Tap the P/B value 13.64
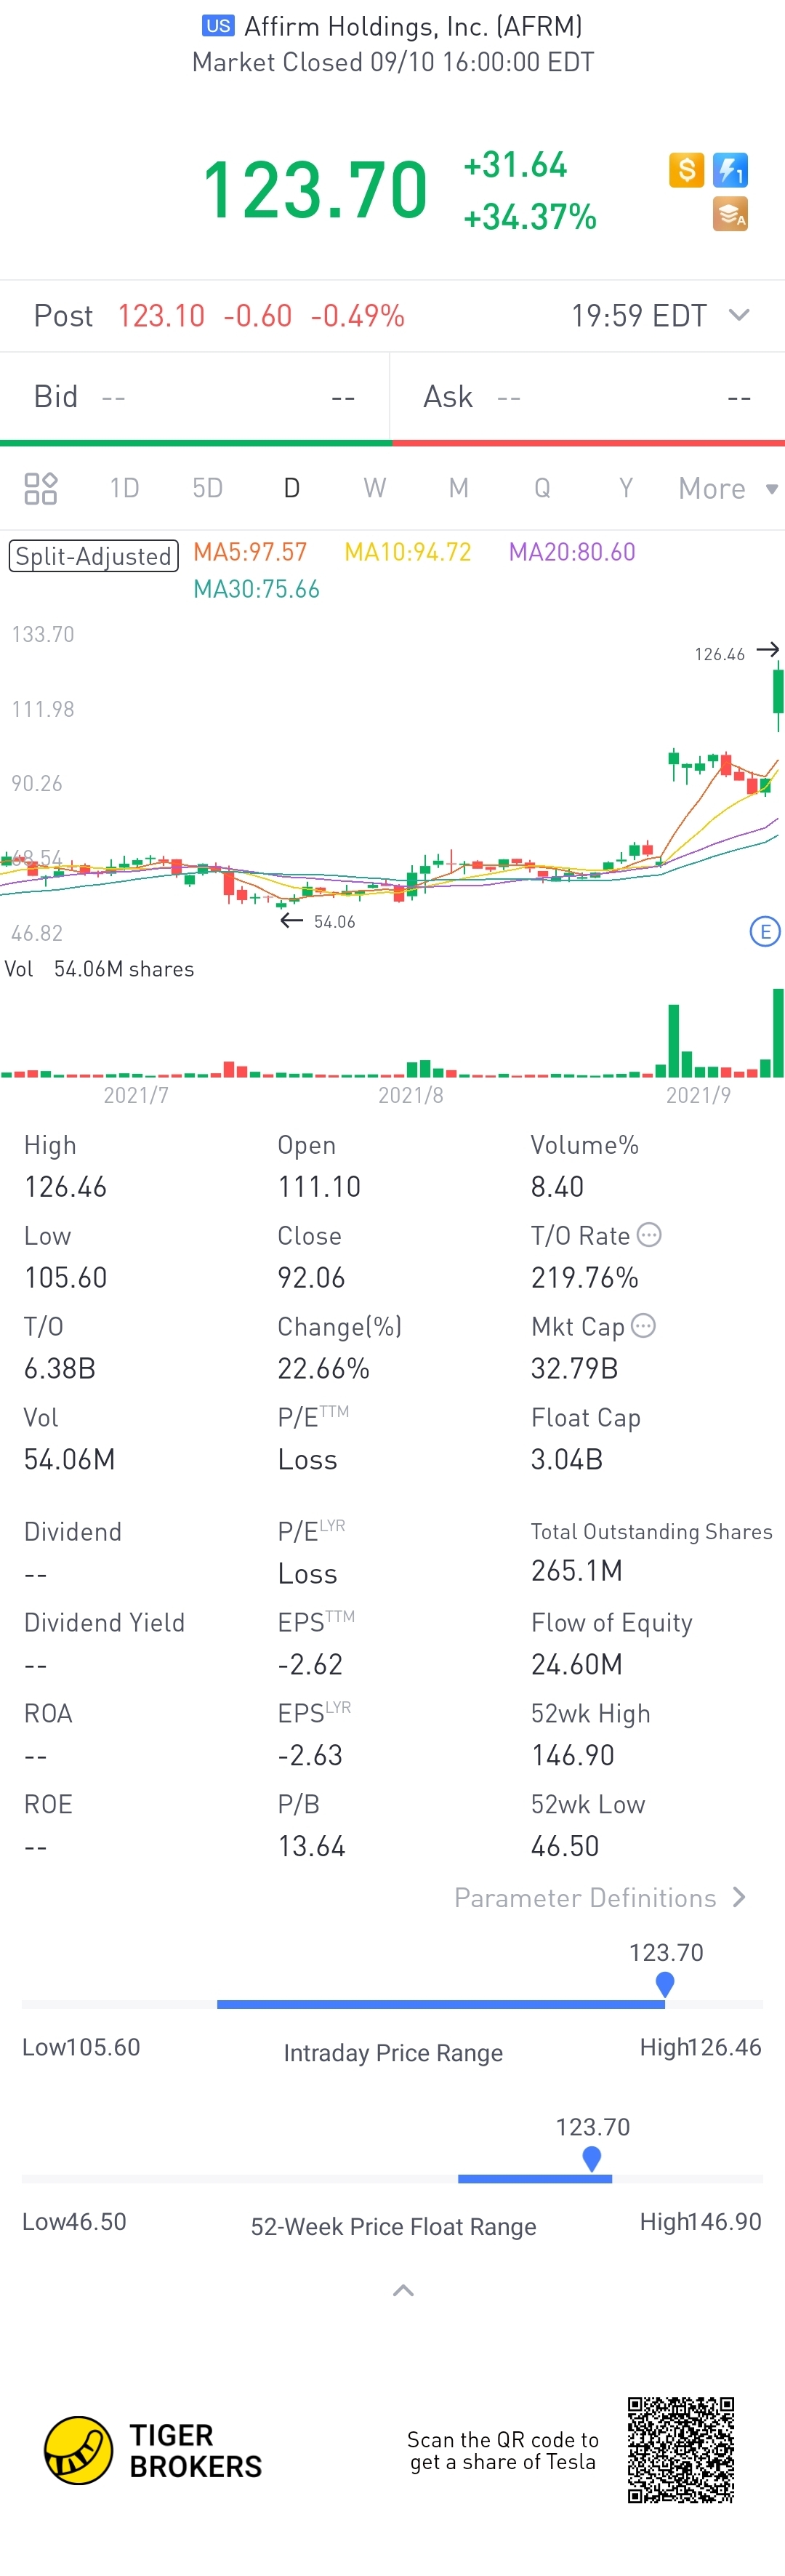Screen dimensions: 785x2576 click(x=311, y=1846)
